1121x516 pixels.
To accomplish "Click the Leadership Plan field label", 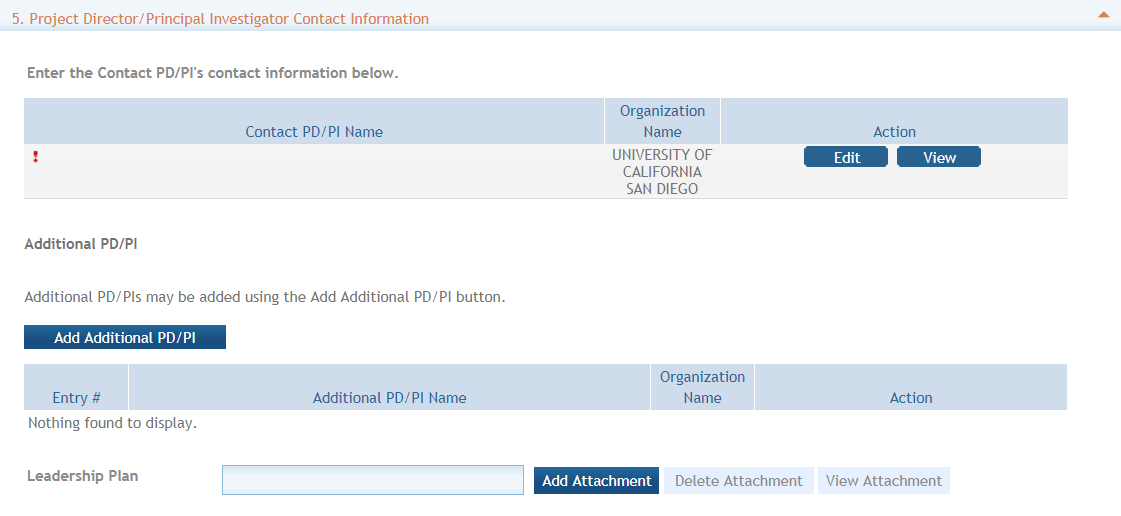I will [x=83, y=476].
